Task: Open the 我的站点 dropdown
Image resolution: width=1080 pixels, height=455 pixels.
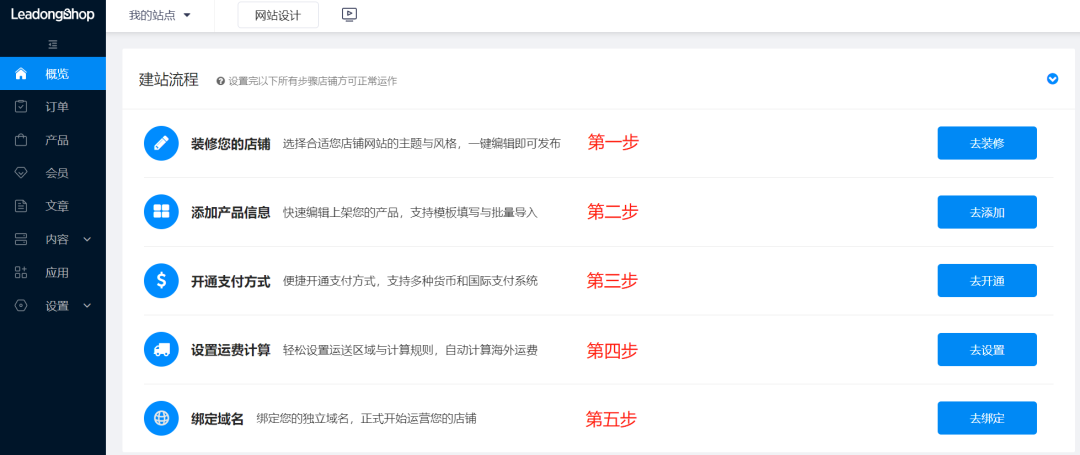Action: click(159, 15)
